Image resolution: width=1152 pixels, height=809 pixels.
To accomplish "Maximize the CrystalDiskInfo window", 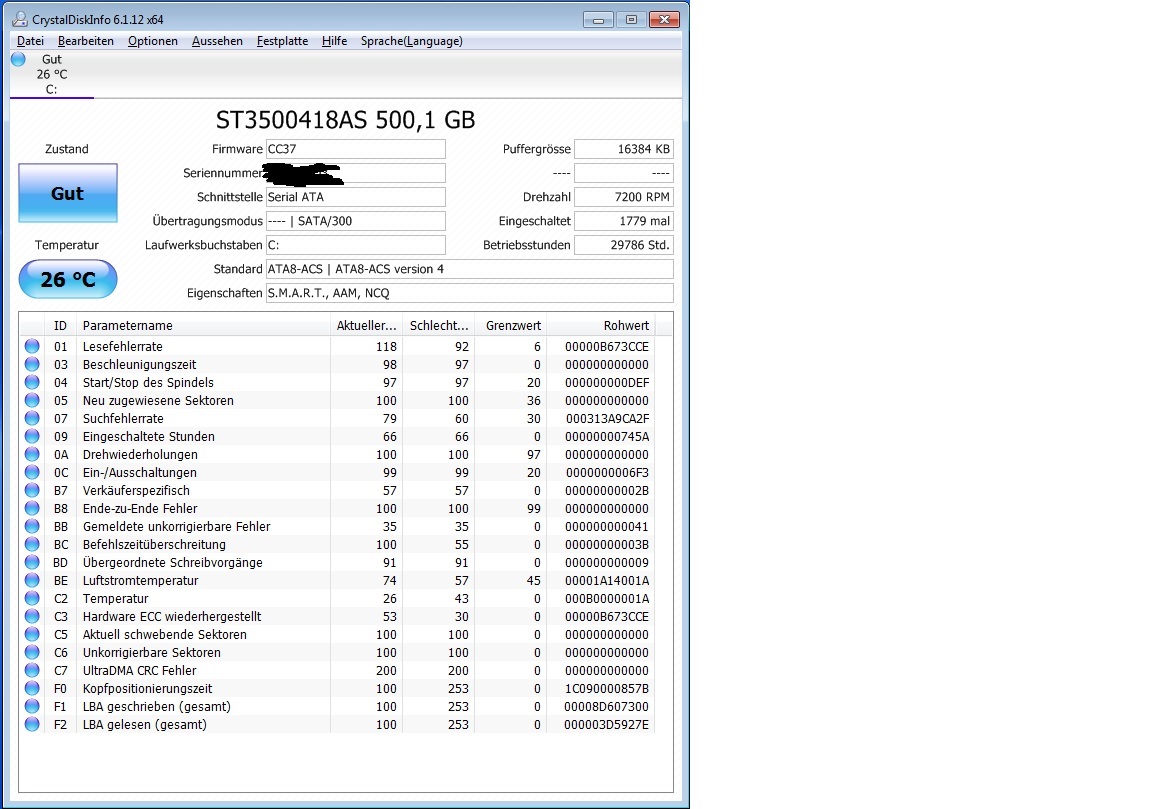I will [x=631, y=20].
